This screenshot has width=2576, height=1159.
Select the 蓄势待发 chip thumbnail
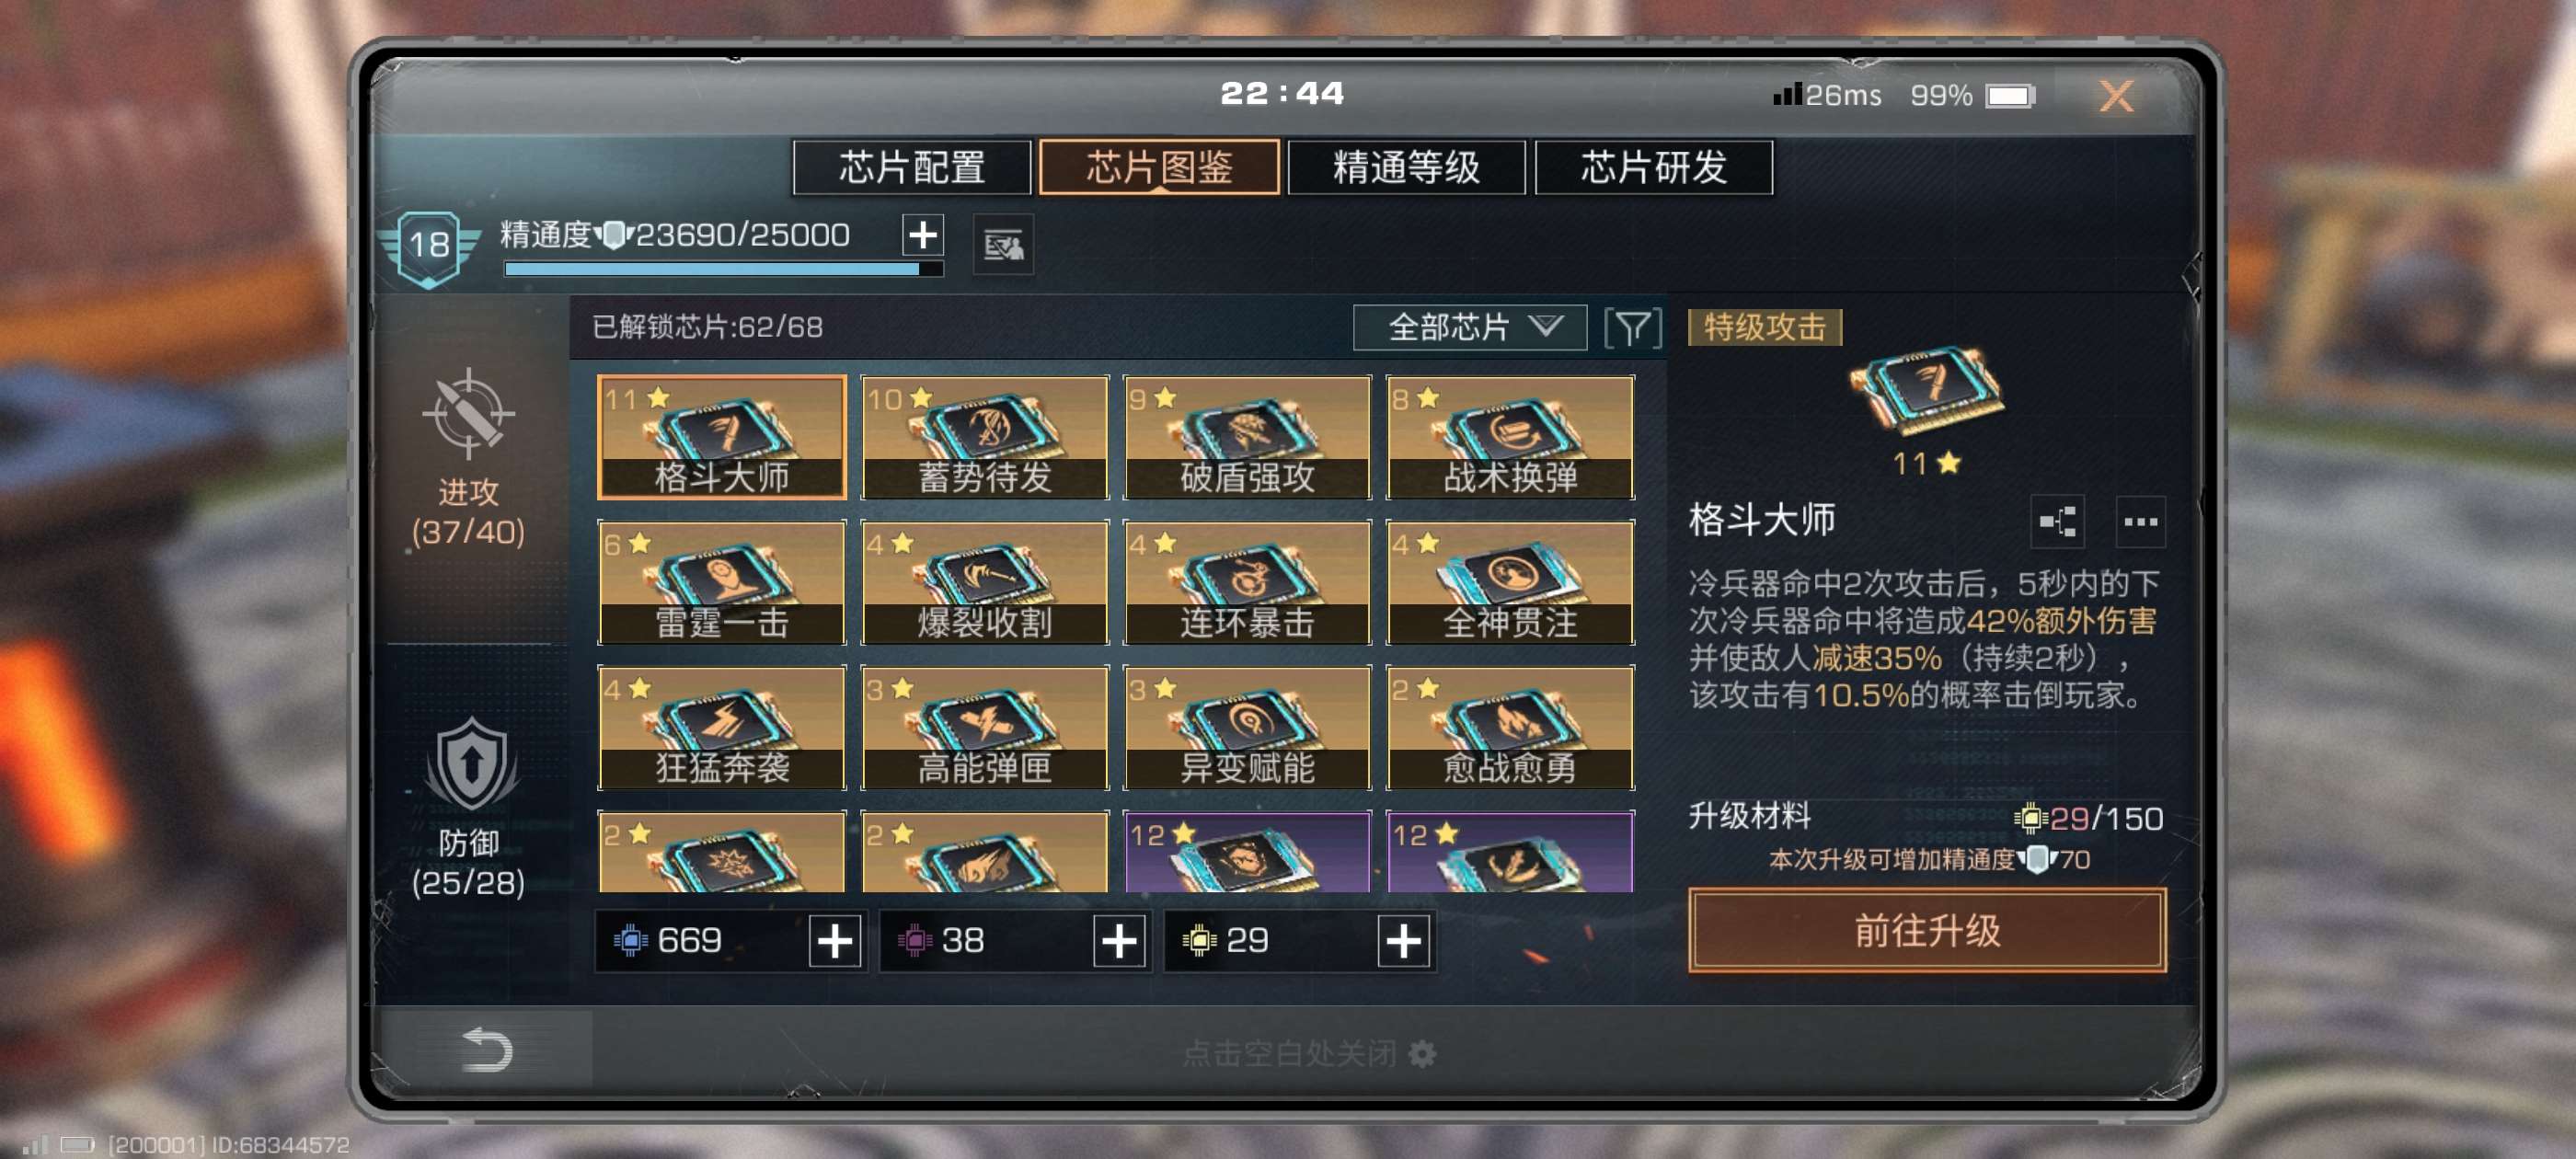coord(984,437)
